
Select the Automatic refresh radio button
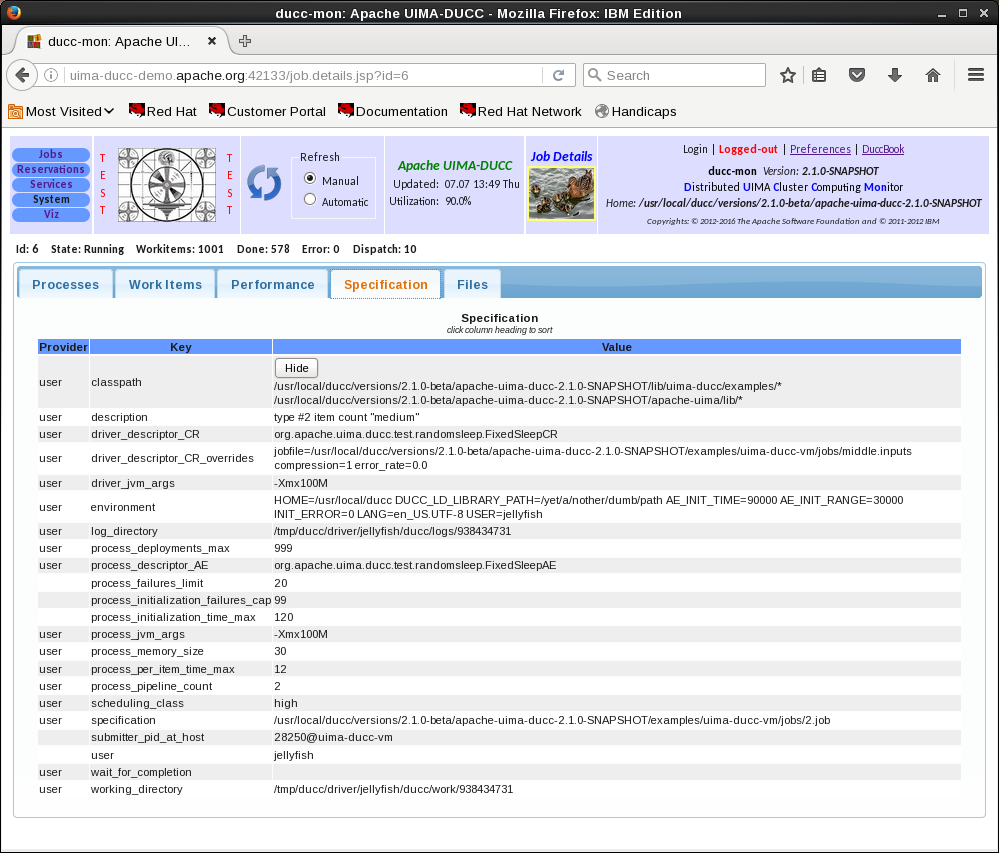coord(310,200)
